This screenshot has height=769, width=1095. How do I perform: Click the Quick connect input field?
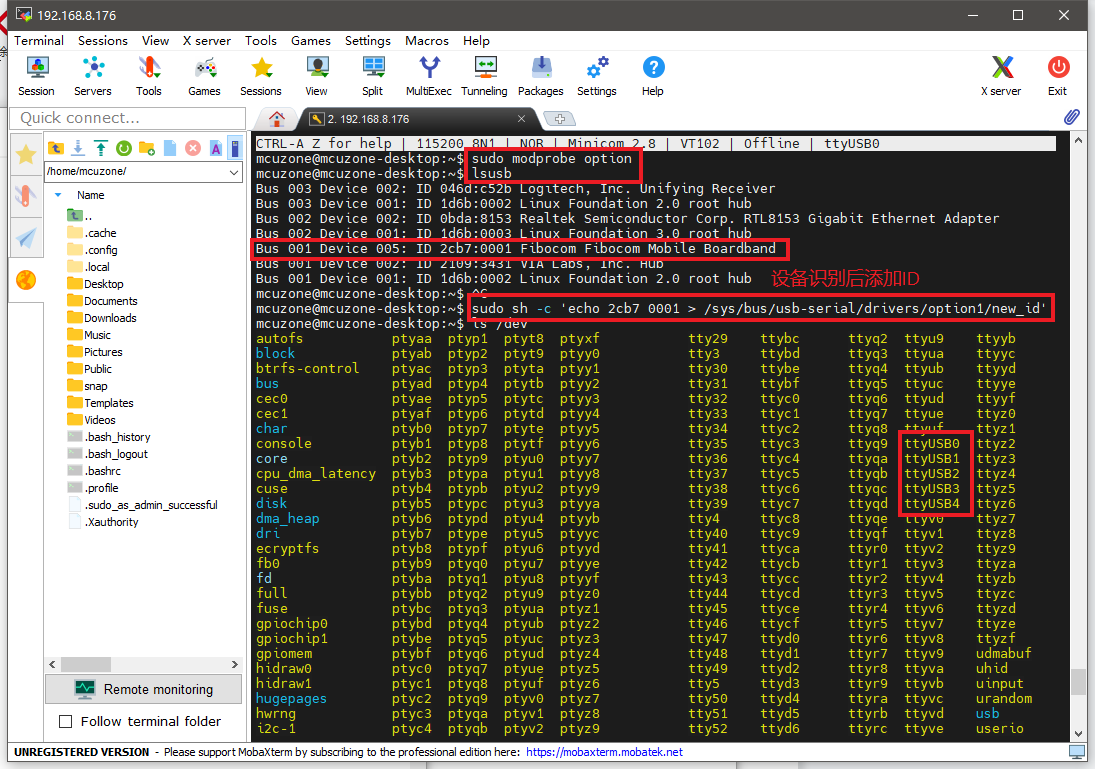click(128, 118)
